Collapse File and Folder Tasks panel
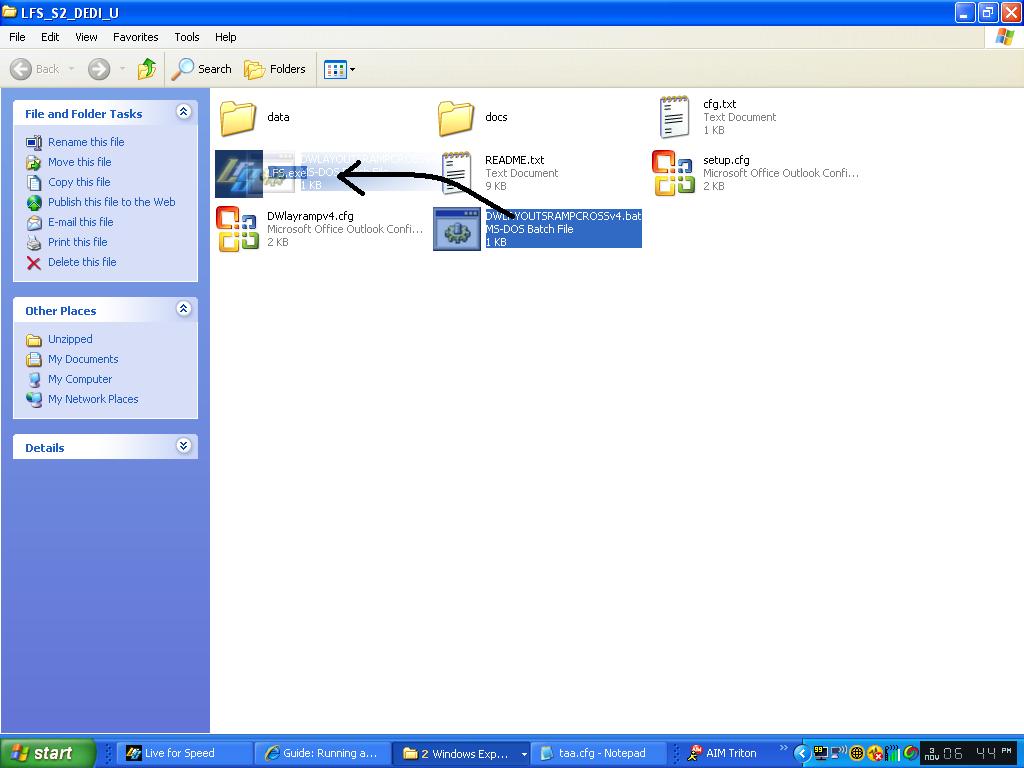Viewport: 1024px width, 768px height. click(184, 112)
